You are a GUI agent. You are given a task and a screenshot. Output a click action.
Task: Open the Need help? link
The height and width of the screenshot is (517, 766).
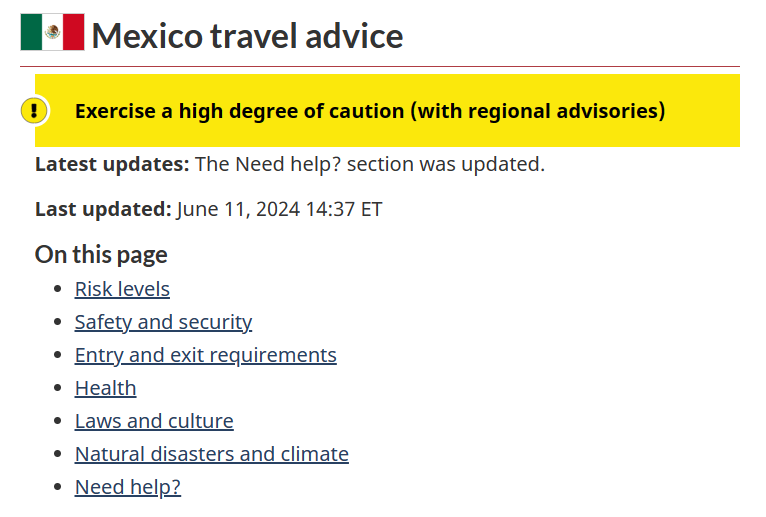(x=128, y=487)
